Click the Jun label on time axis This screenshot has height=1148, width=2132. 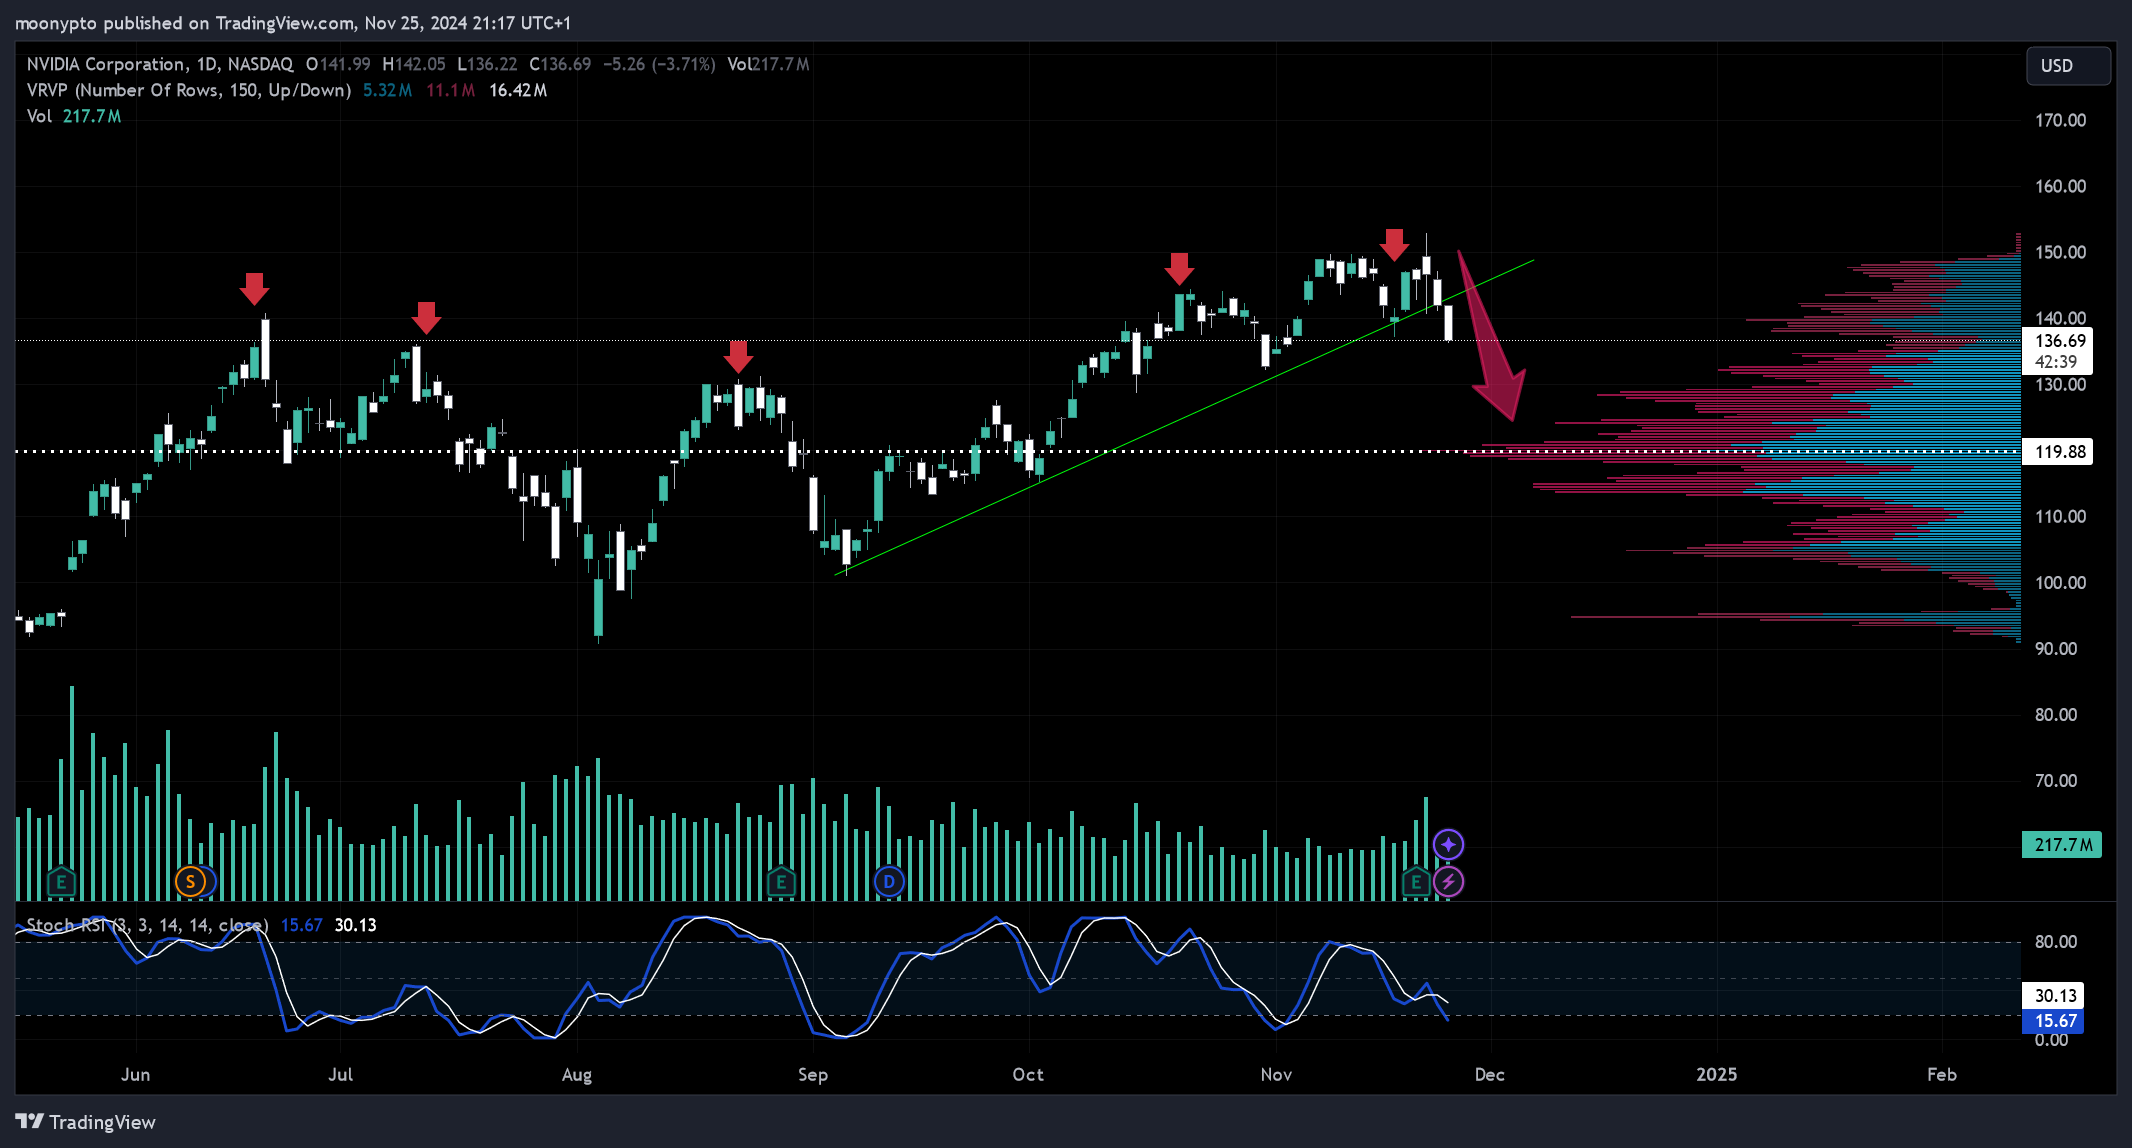[135, 1074]
